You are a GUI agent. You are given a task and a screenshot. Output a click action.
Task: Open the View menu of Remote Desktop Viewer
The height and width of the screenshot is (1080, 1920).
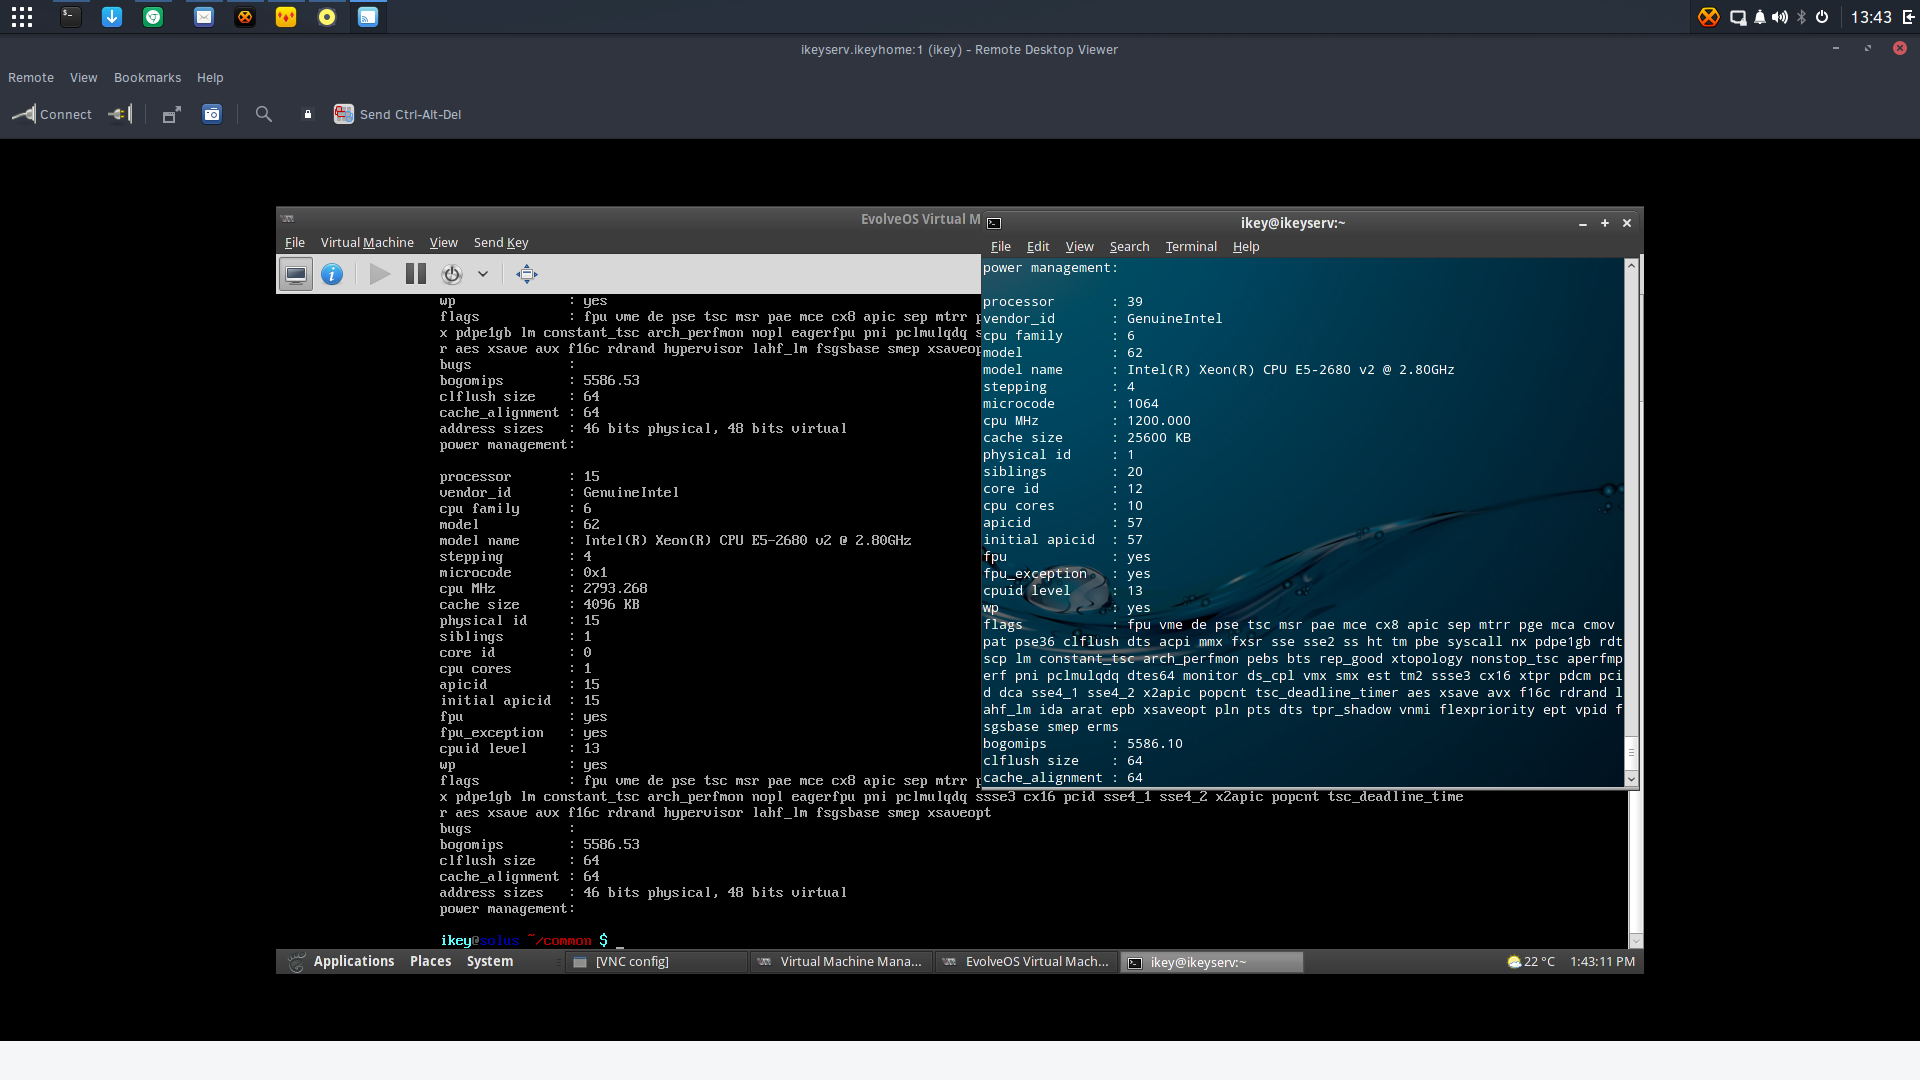click(84, 78)
